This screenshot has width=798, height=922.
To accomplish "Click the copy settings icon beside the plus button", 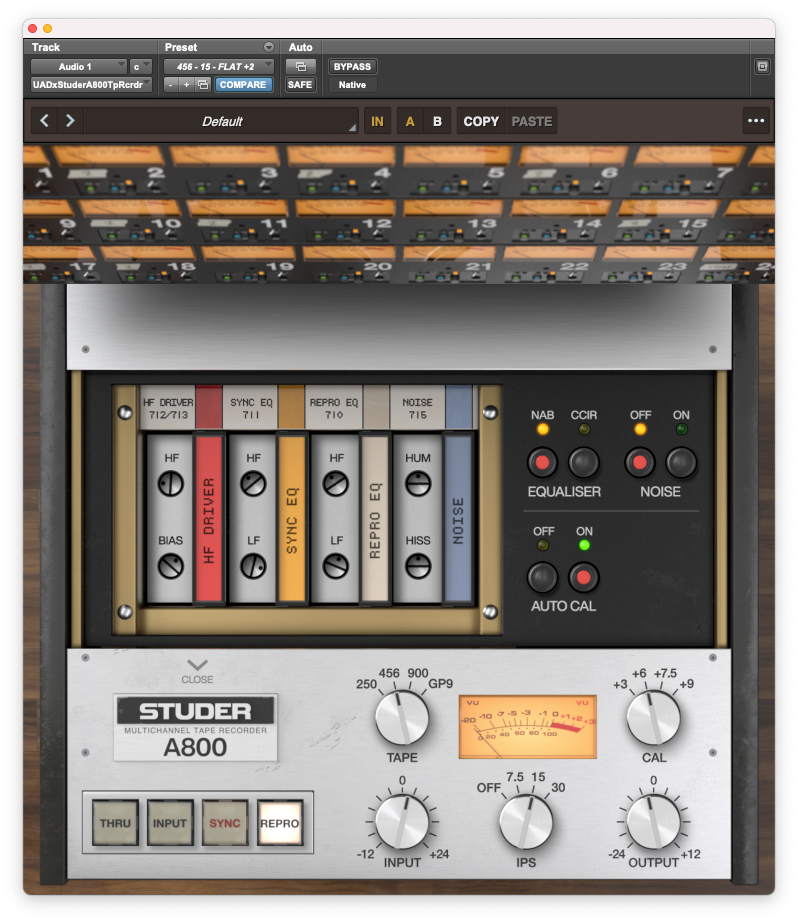I will (x=203, y=85).
